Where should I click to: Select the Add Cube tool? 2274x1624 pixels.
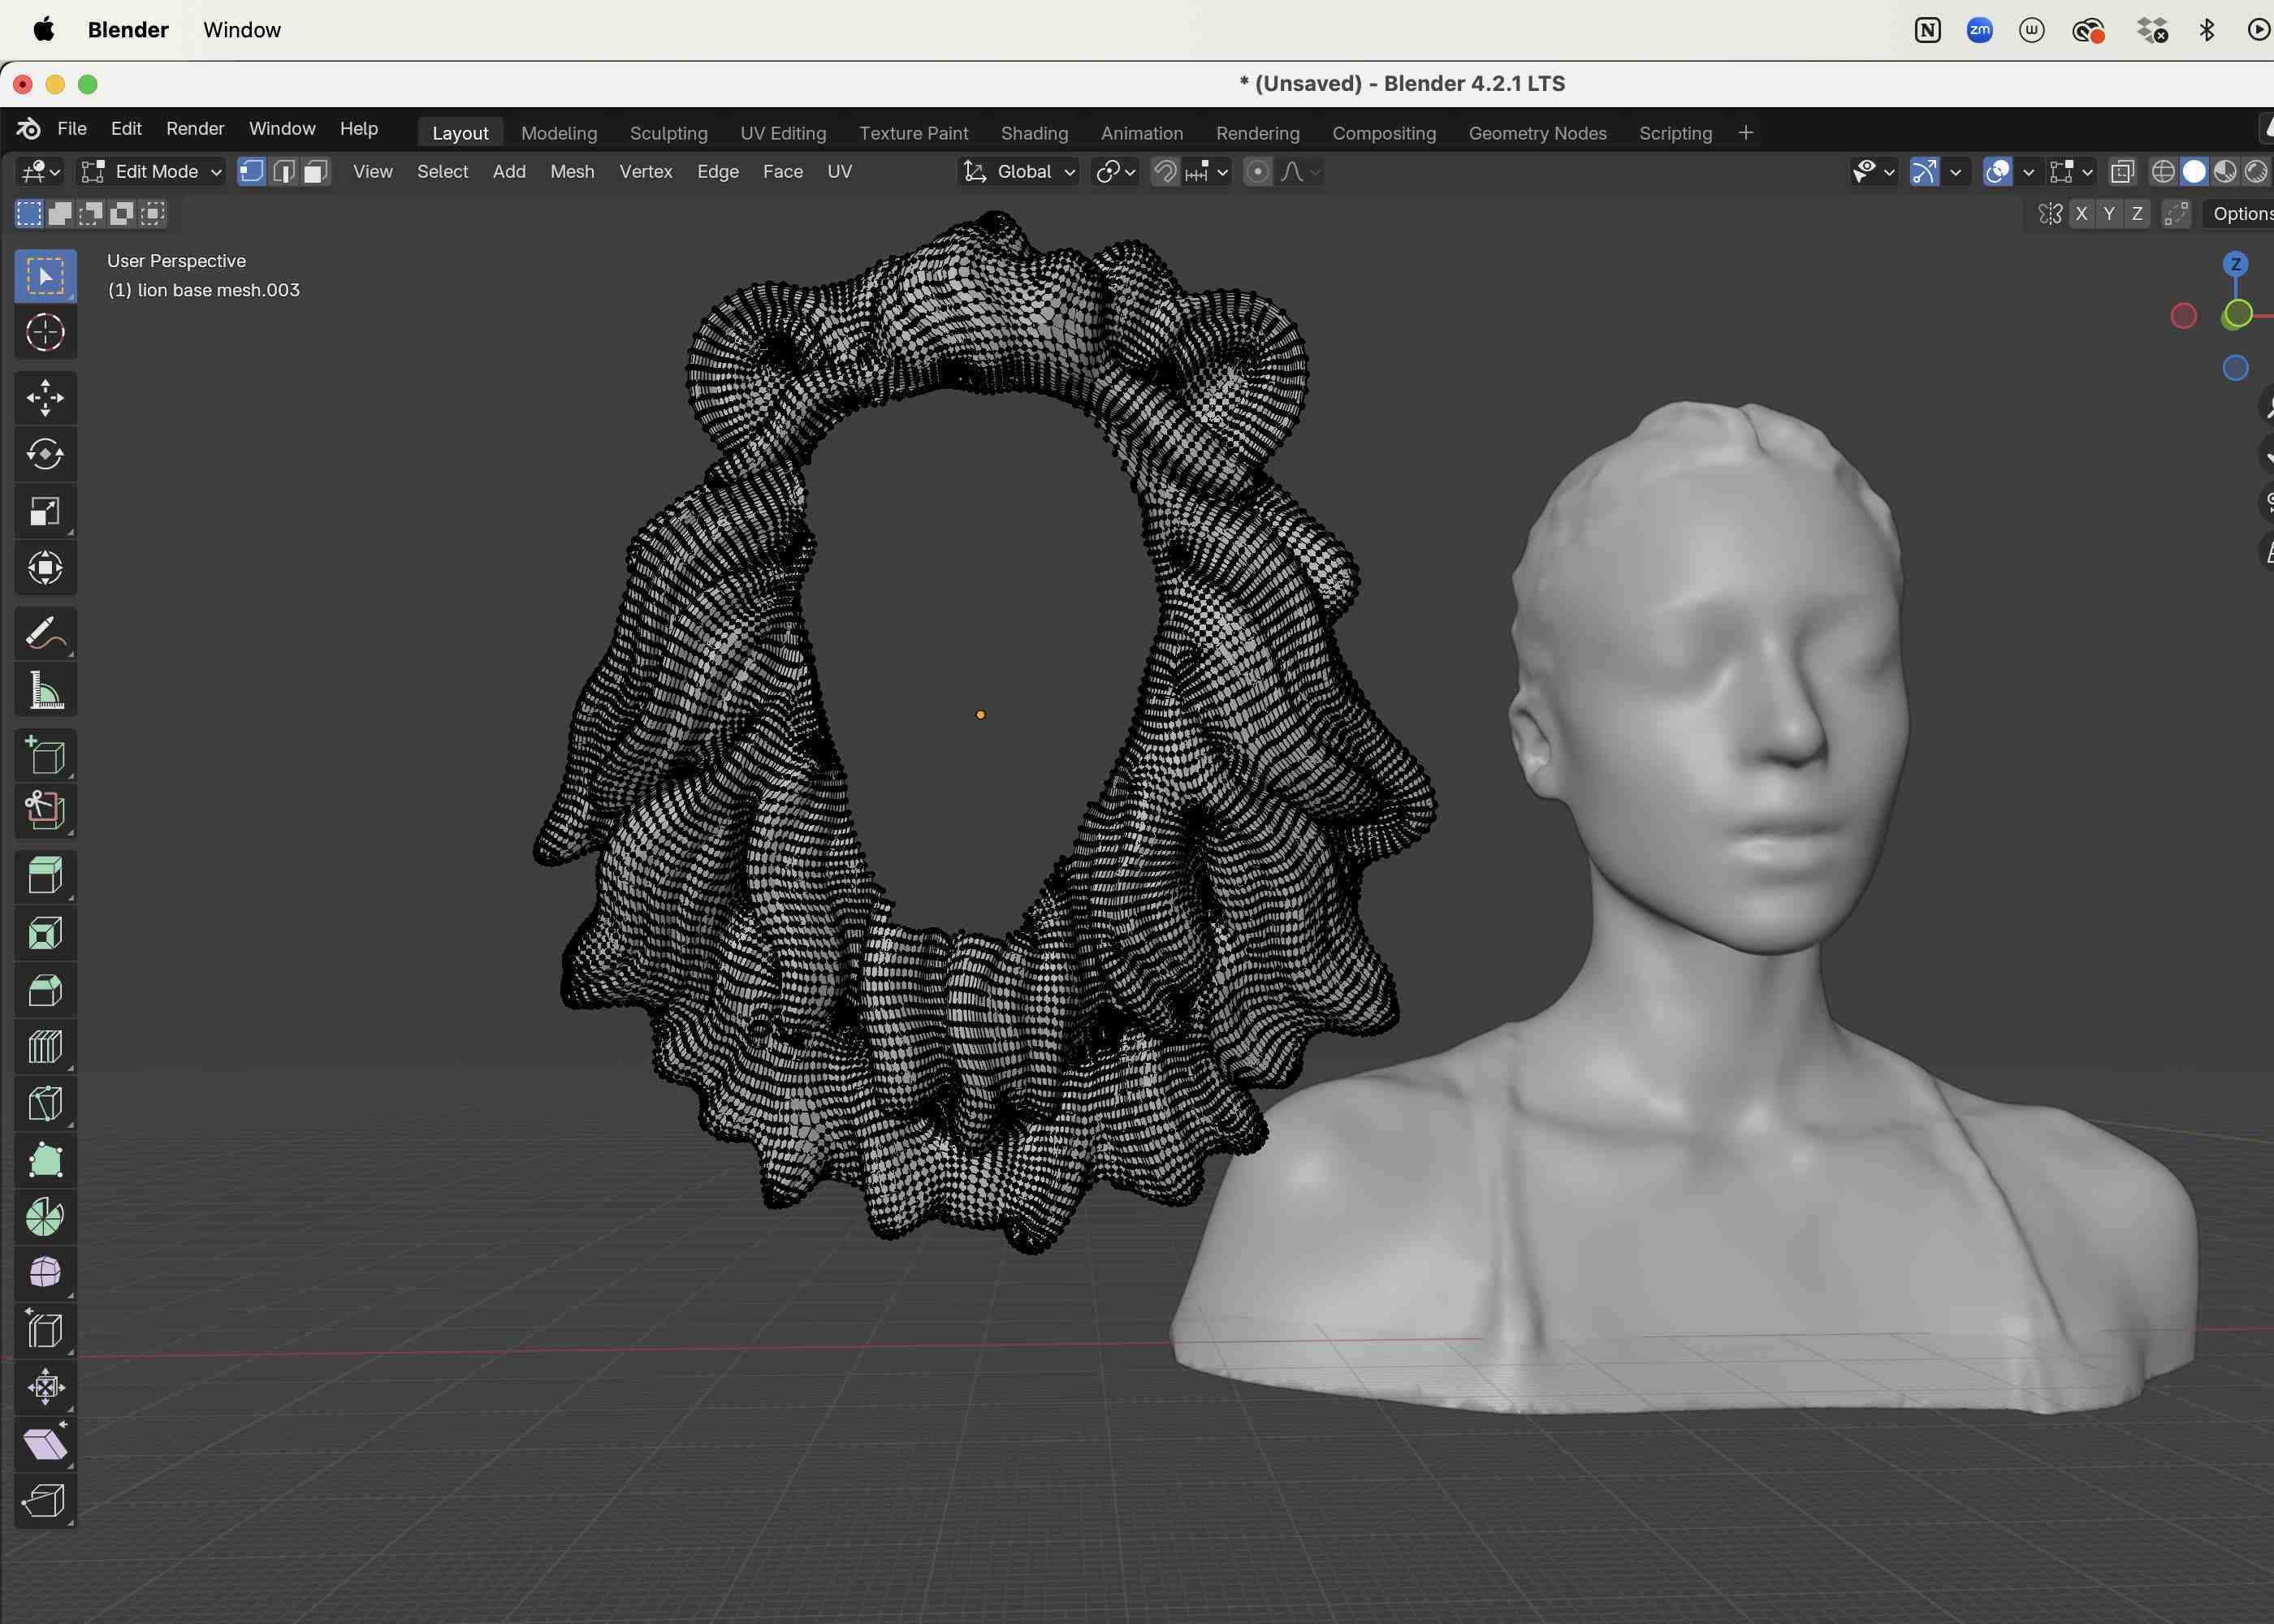45,755
